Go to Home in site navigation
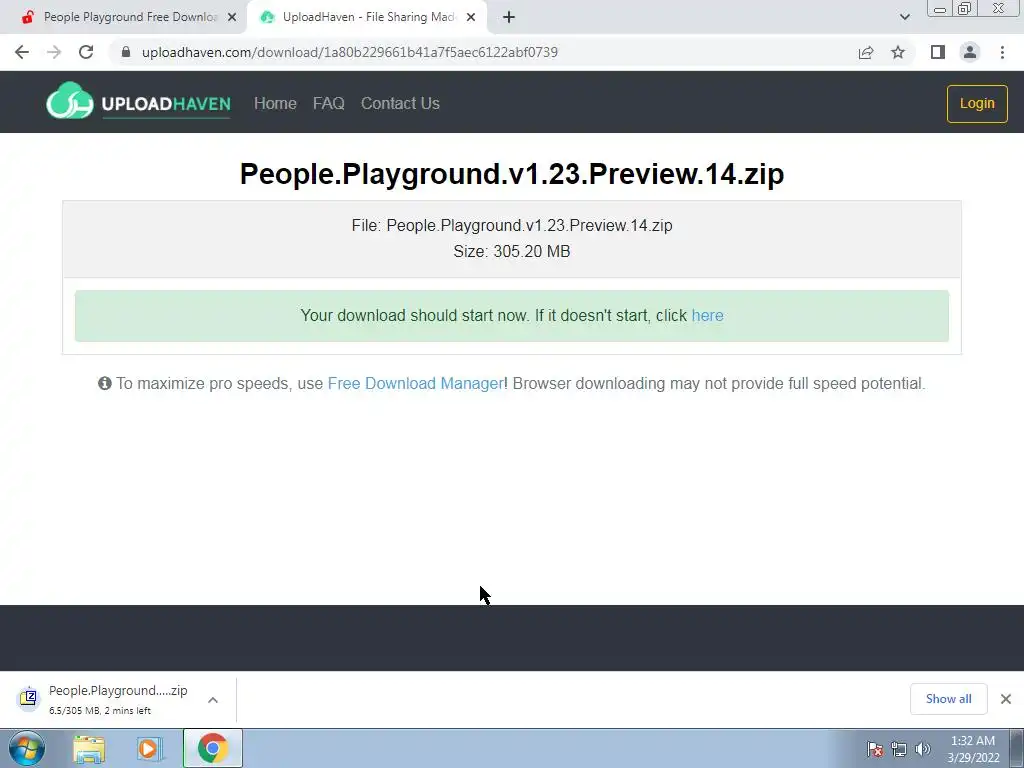This screenshot has height=768, width=1024. coord(275,103)
